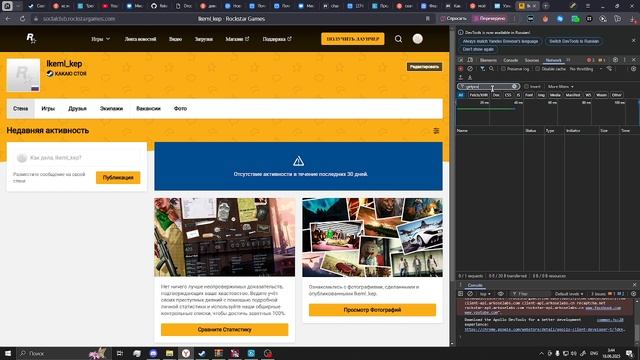This screenshot has height=360, width=640.
Task: Click the Получить лаунчер button
Action: tap(353, 39)
